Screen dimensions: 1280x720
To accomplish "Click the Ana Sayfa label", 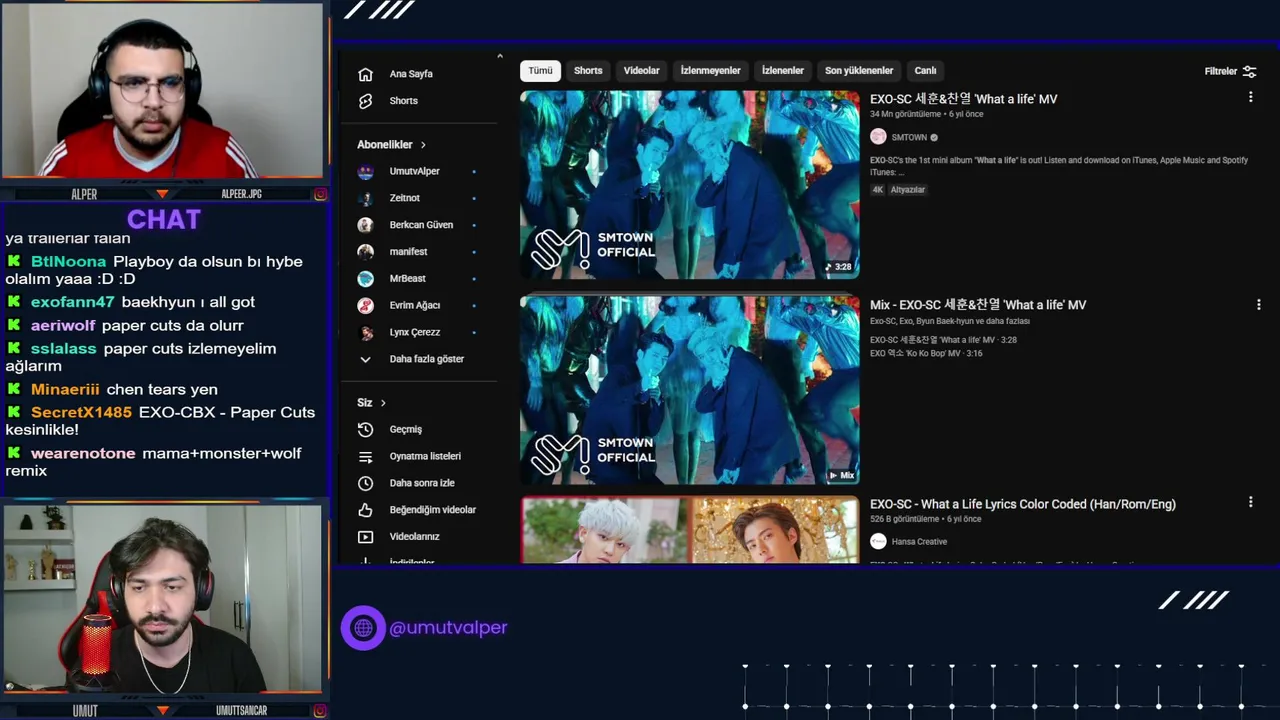I will click(x=411, y=74).
